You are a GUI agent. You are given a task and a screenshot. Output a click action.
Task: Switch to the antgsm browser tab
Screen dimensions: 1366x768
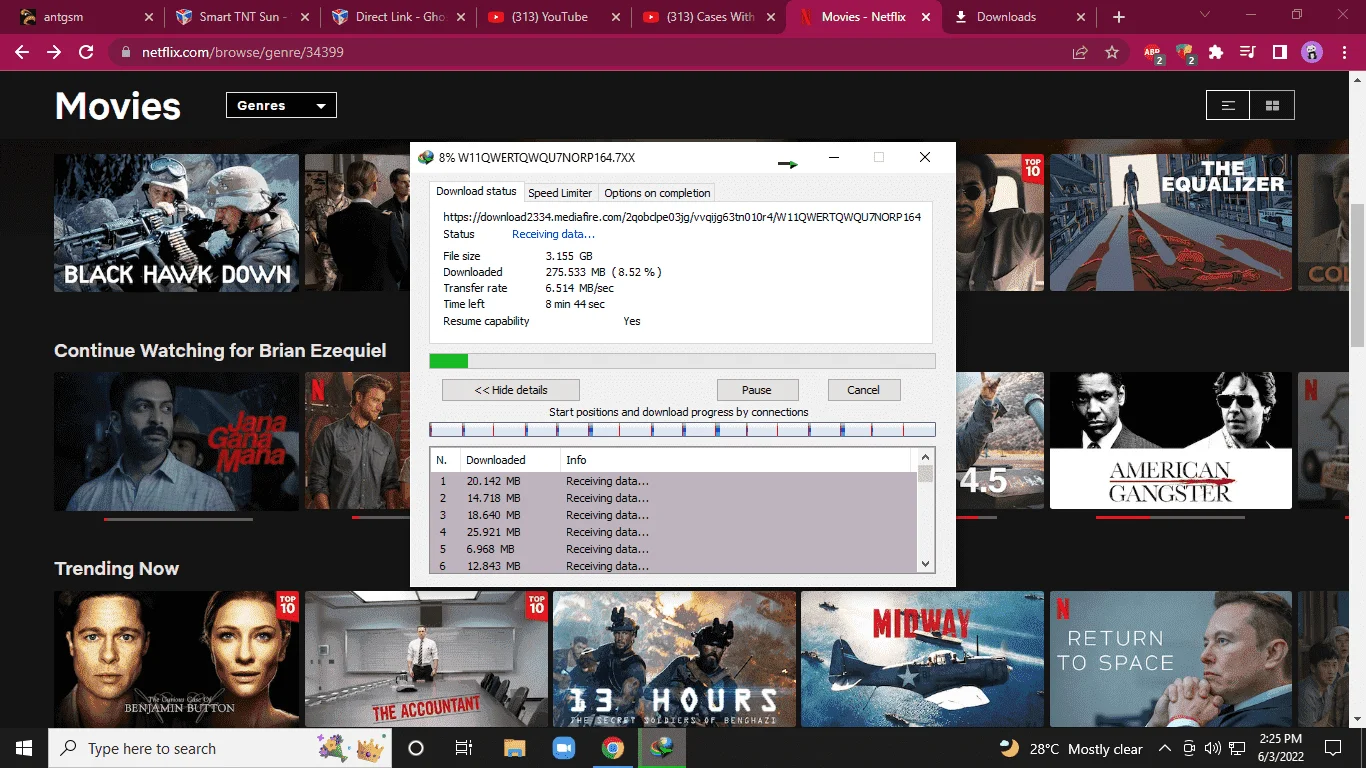point(84,17)
